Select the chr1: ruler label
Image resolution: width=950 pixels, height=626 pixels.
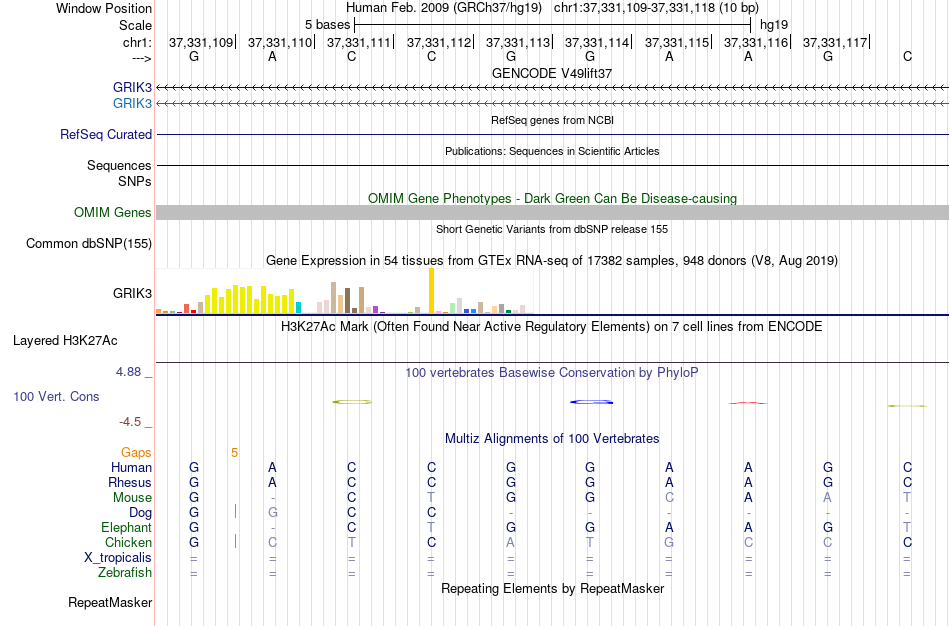pos(137,42)
